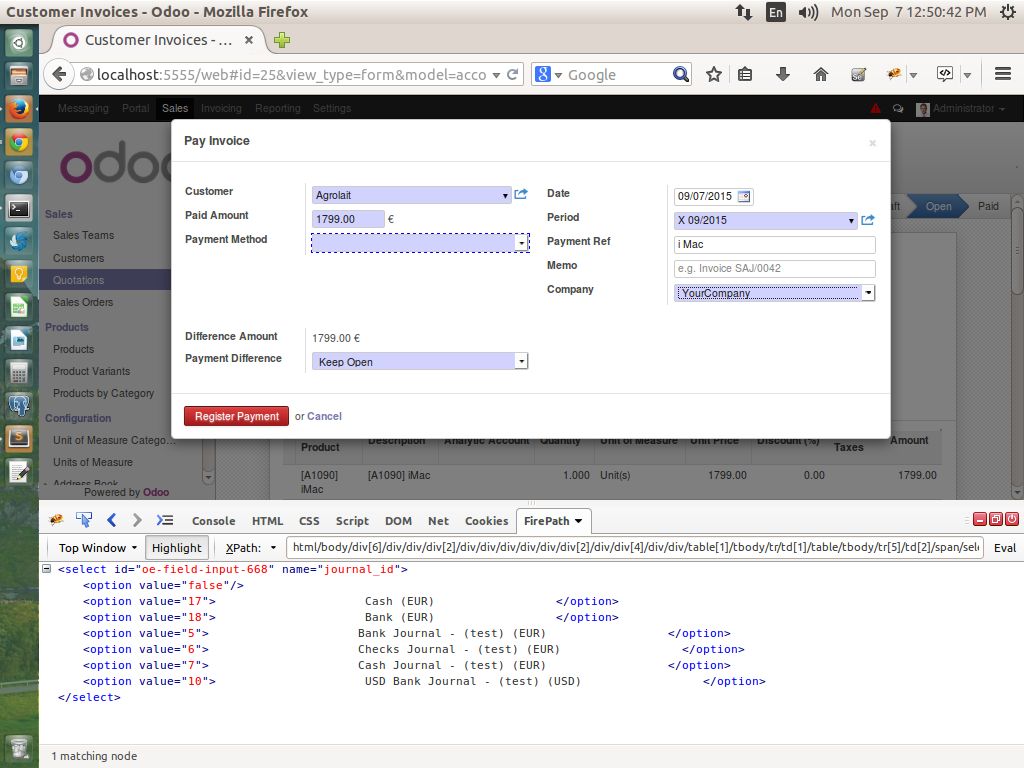Launch Chrome from the Ubuntu dock

click(19, 142)
